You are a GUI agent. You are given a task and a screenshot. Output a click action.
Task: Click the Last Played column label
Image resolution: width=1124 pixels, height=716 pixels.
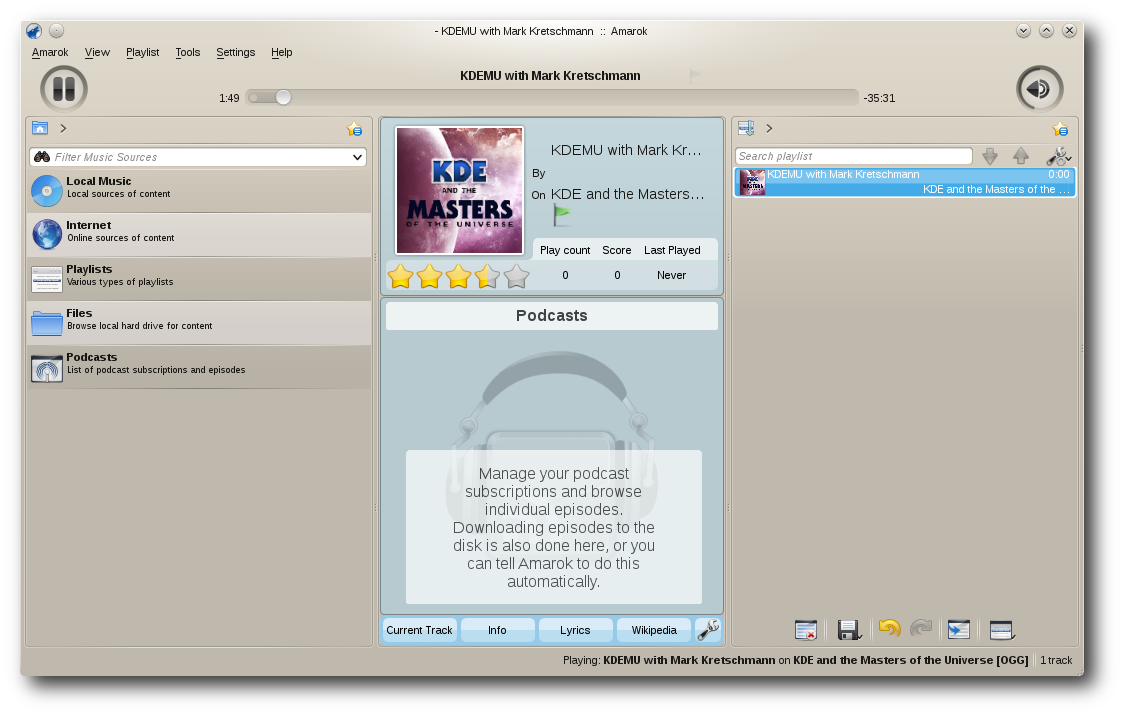pos(672,250)
